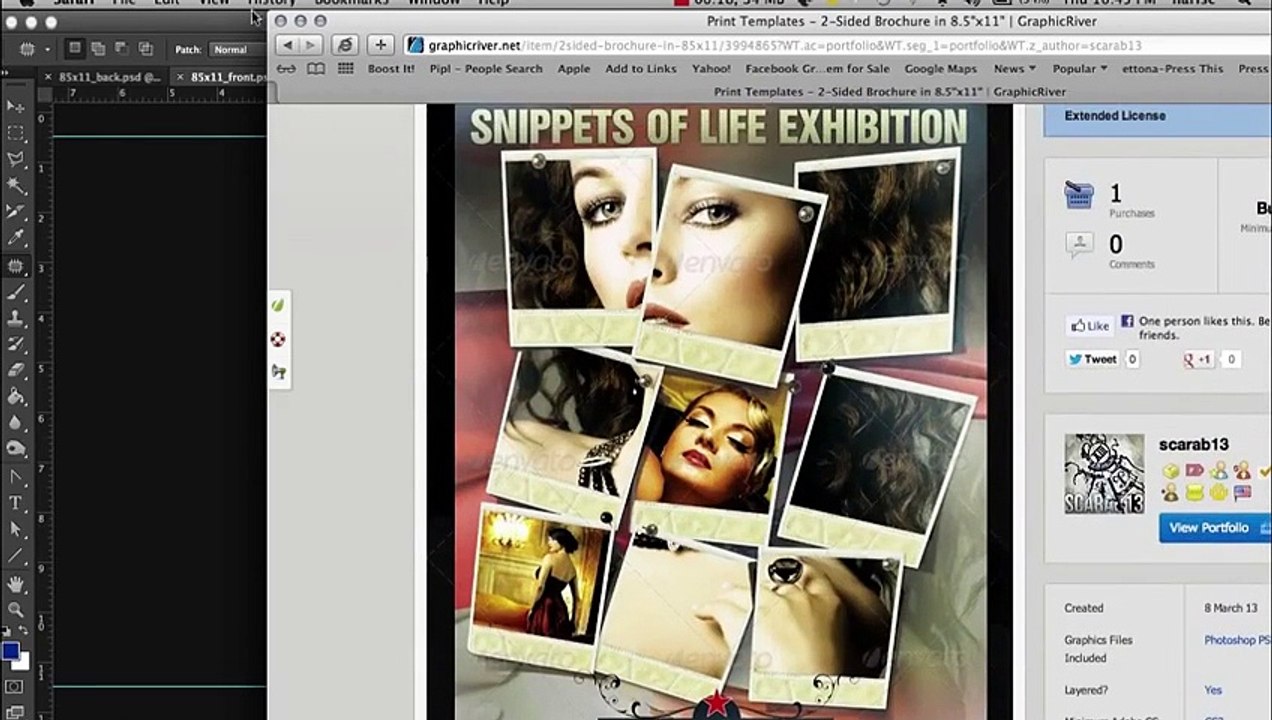Image resolution: width=1272 pixels, height=720 pixels.
Task: Open the Safari application menu
Action: tap(74, 3)
